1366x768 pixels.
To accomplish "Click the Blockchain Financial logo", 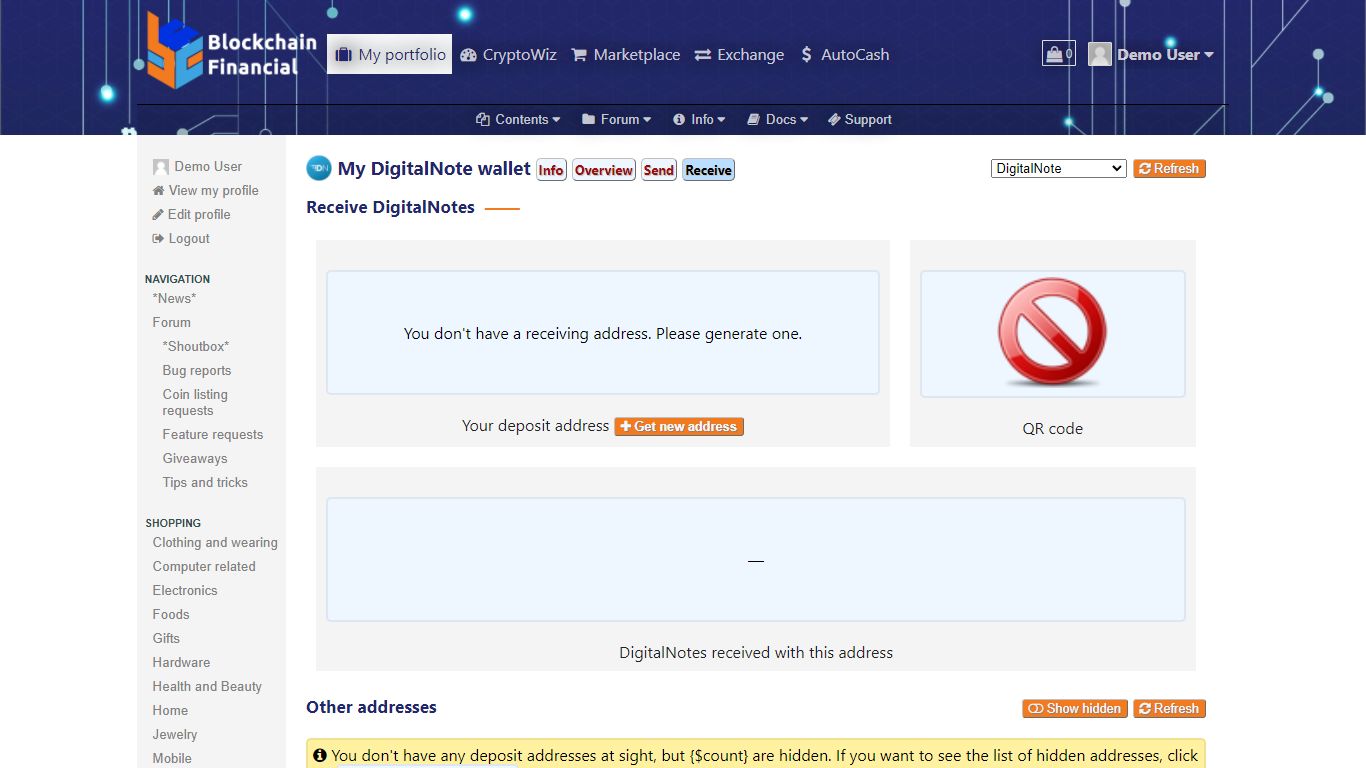I will pos(231,50).
